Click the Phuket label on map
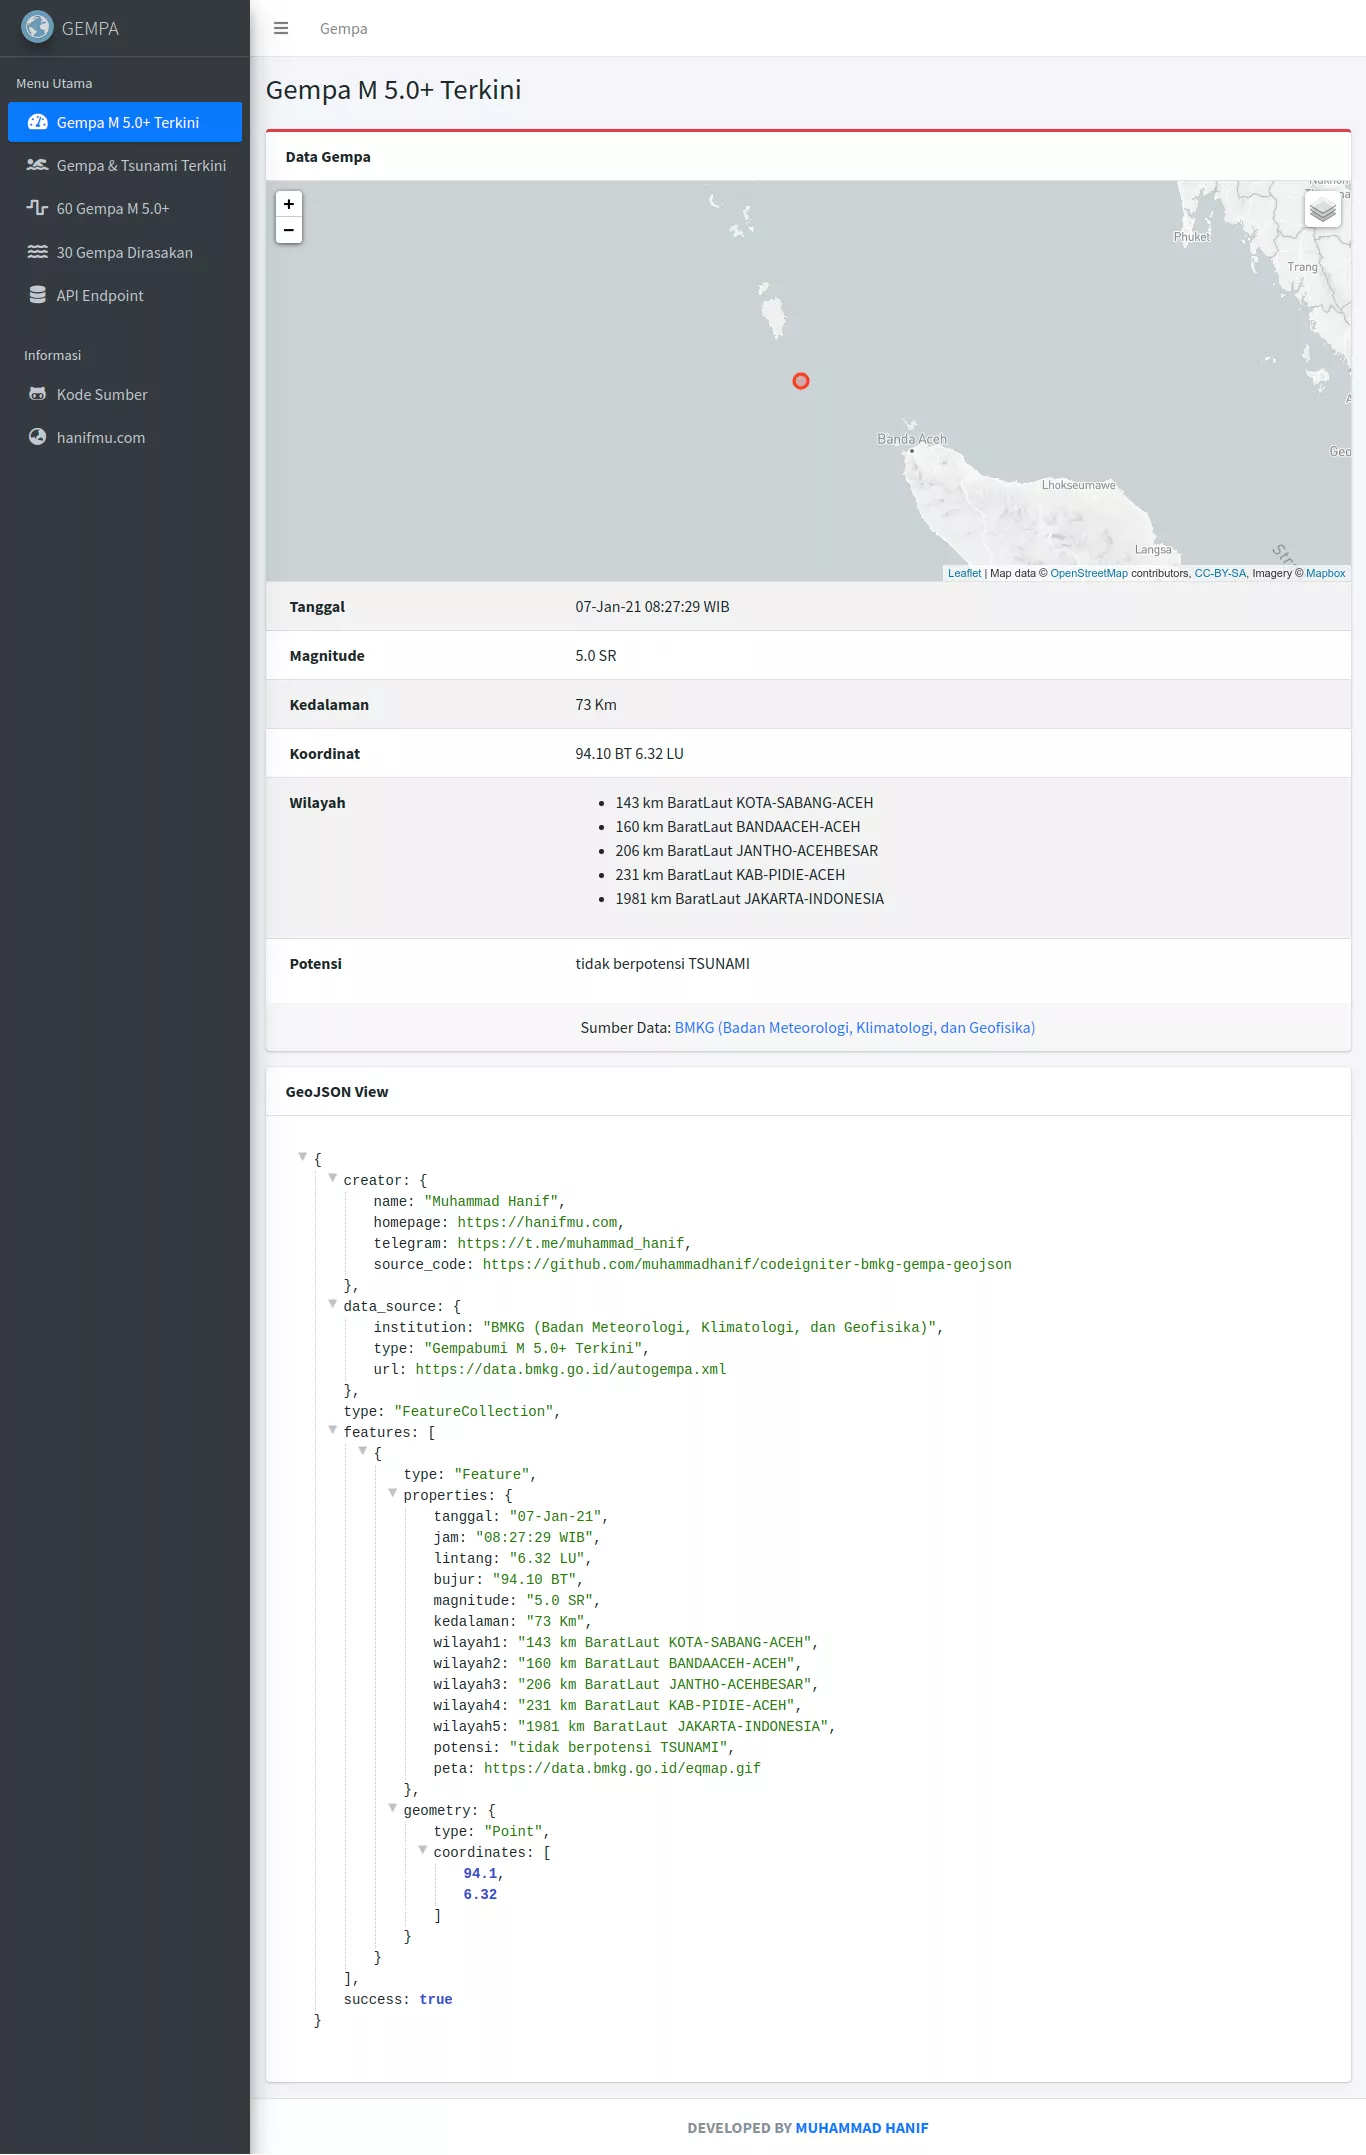The image size is (1366, 2155). pos(1191,237)
